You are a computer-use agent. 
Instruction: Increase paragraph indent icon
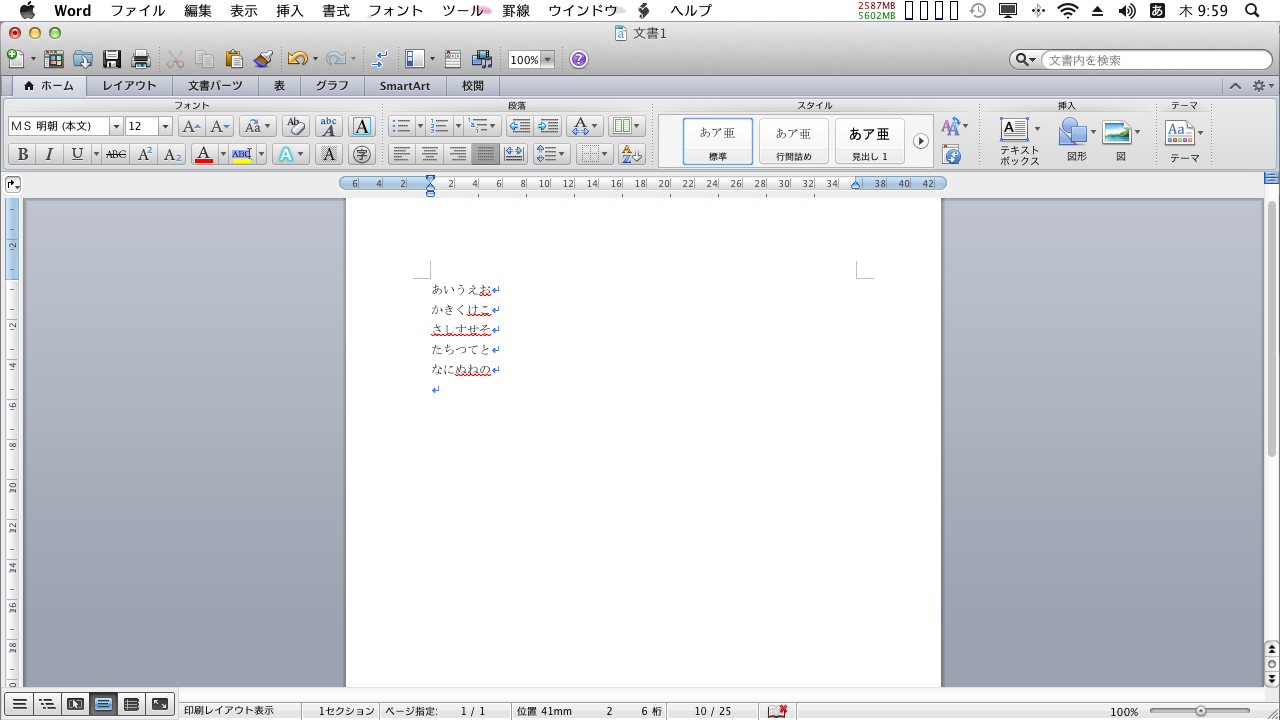point(548,126)
